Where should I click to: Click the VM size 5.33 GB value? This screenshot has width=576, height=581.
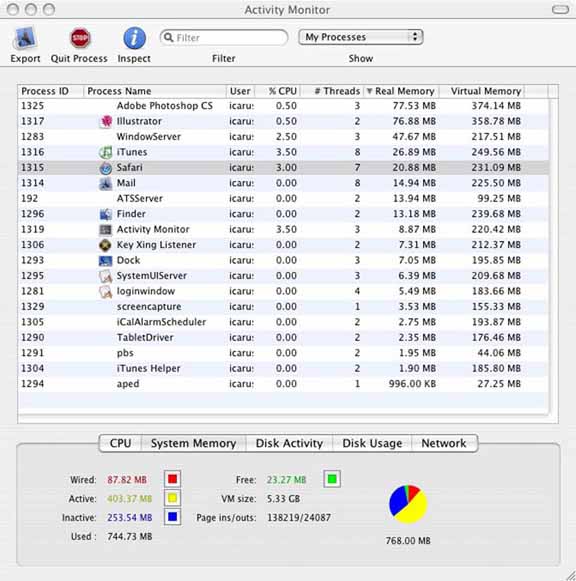tap(283, 499)
